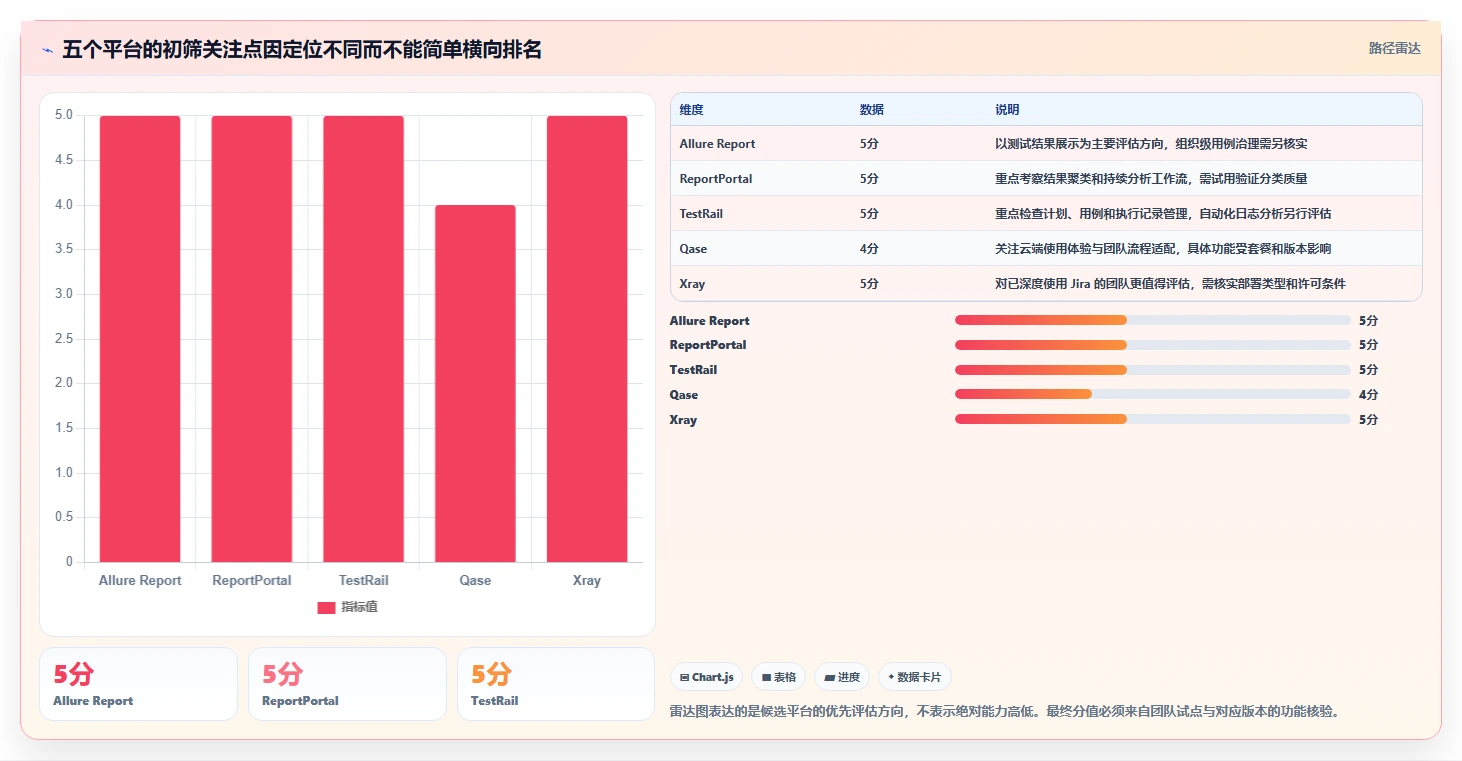Screen dimensions: 1462x761
Task: Click the 路径雷达 label in header
Action: tap(1394, 48)
